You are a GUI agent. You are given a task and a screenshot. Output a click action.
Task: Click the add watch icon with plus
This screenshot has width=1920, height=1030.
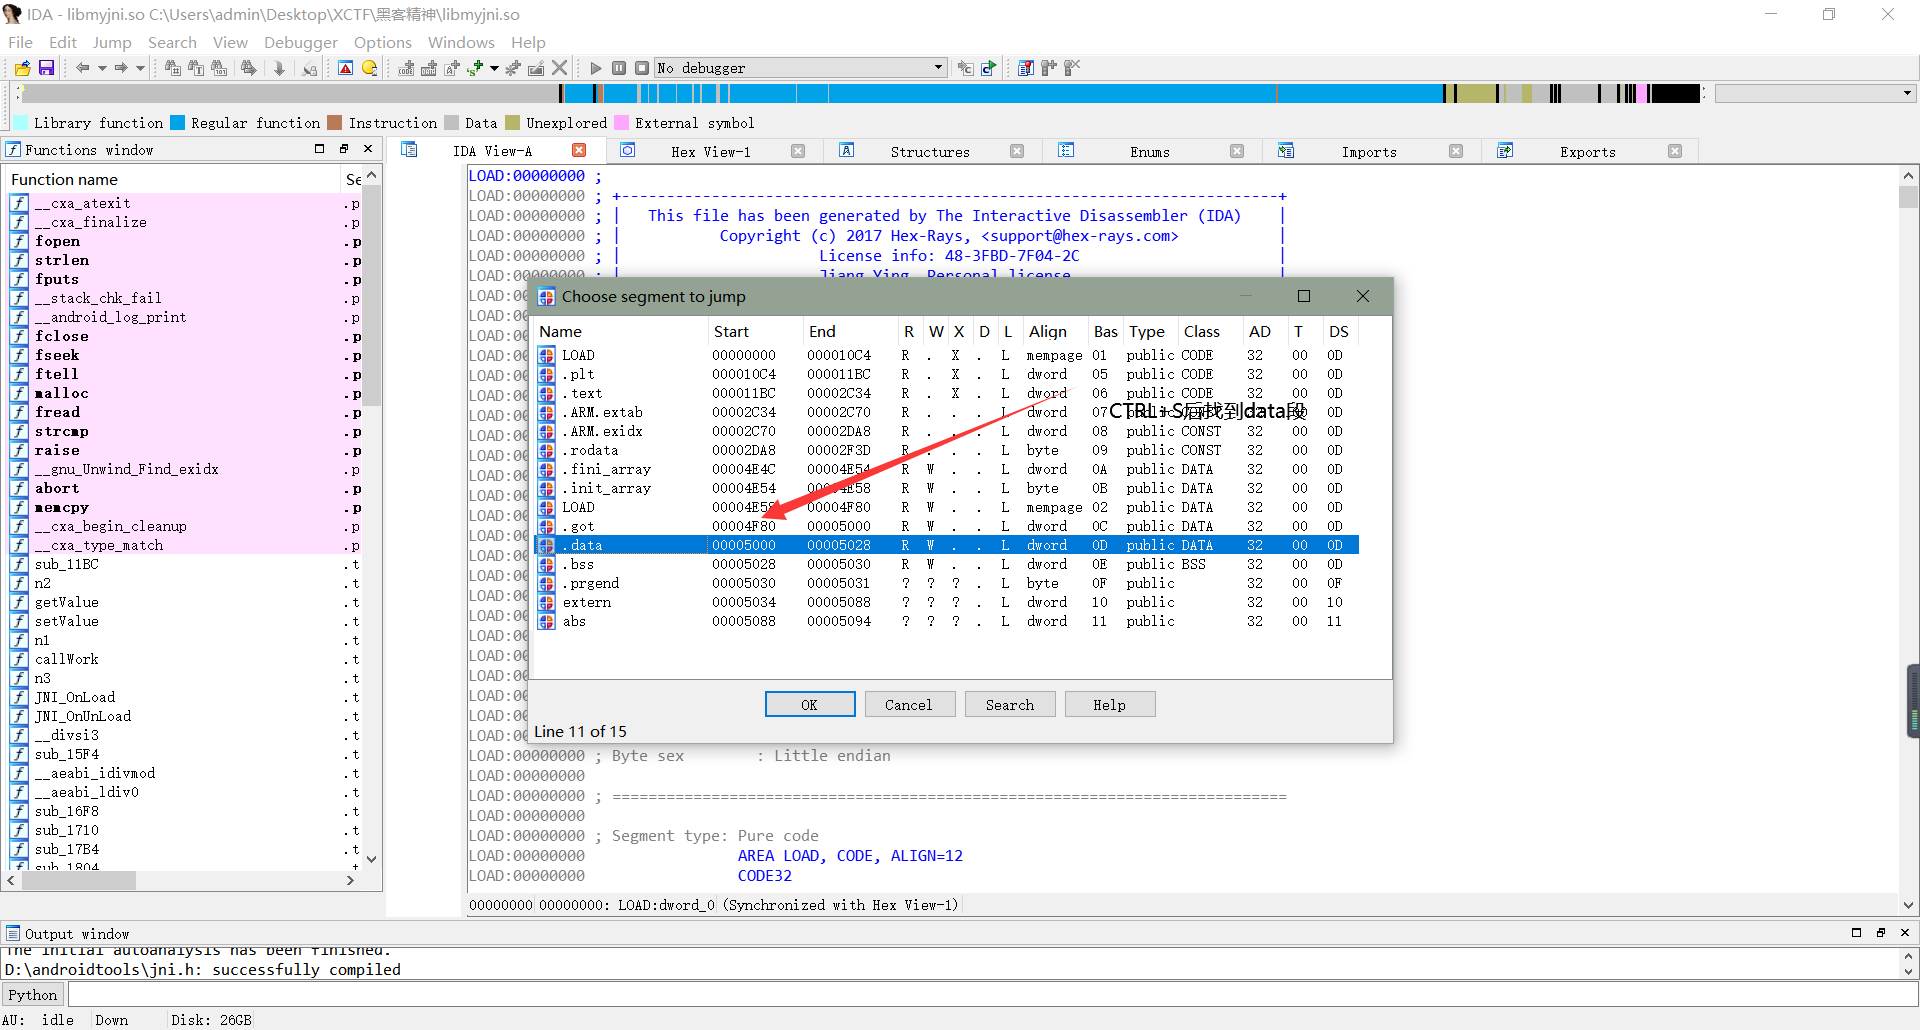click(1049, 68)
